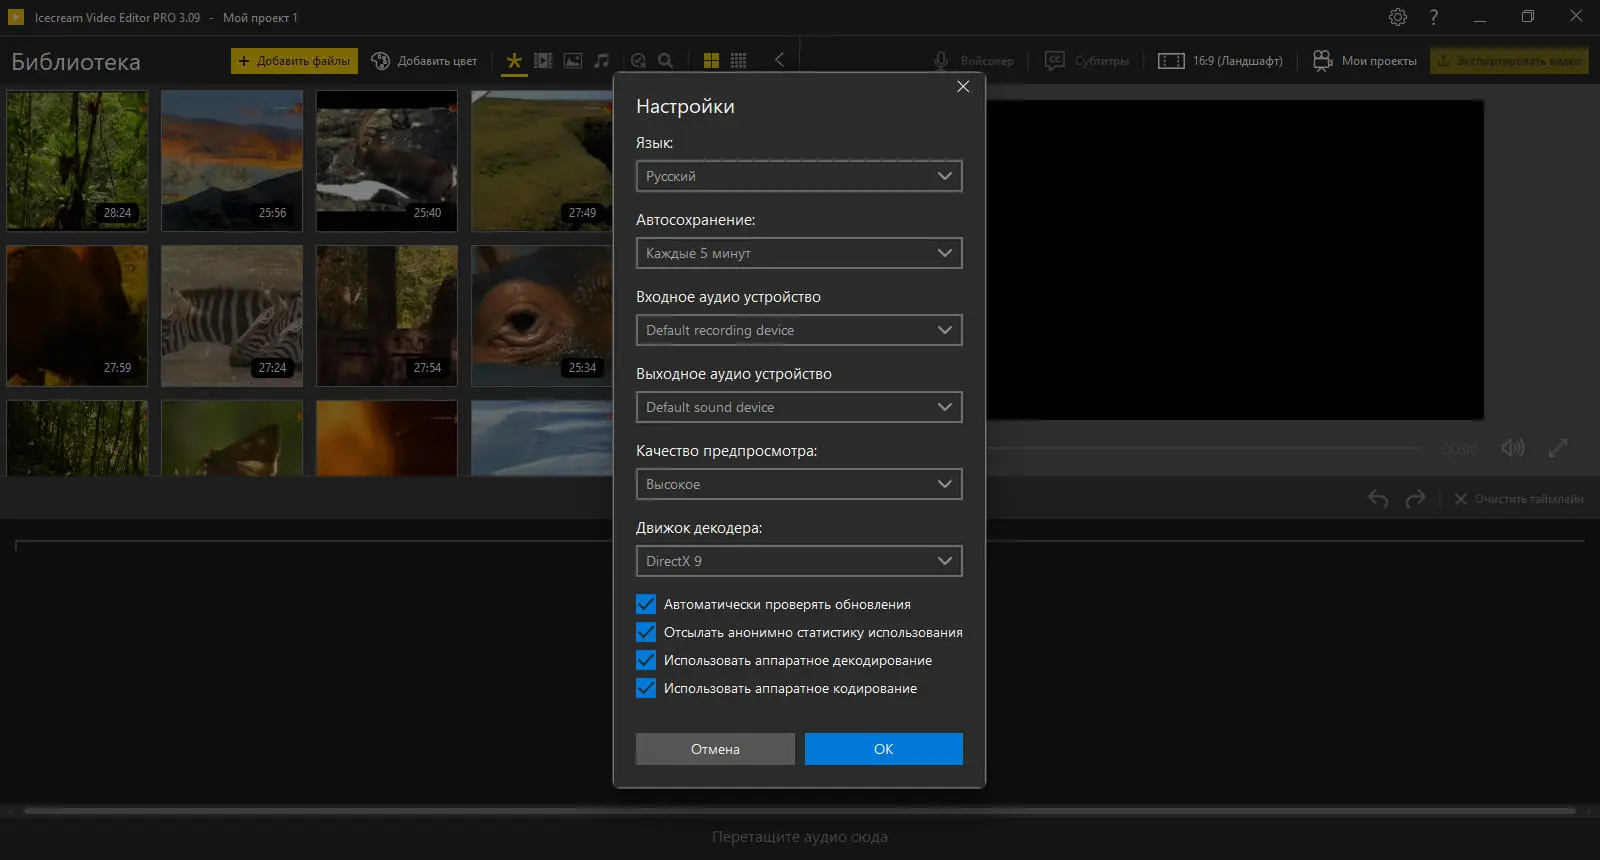The height and width of the screenshot is (860, 1600).
Task: Switch library to small grid view
Action: tap(738, 61)
